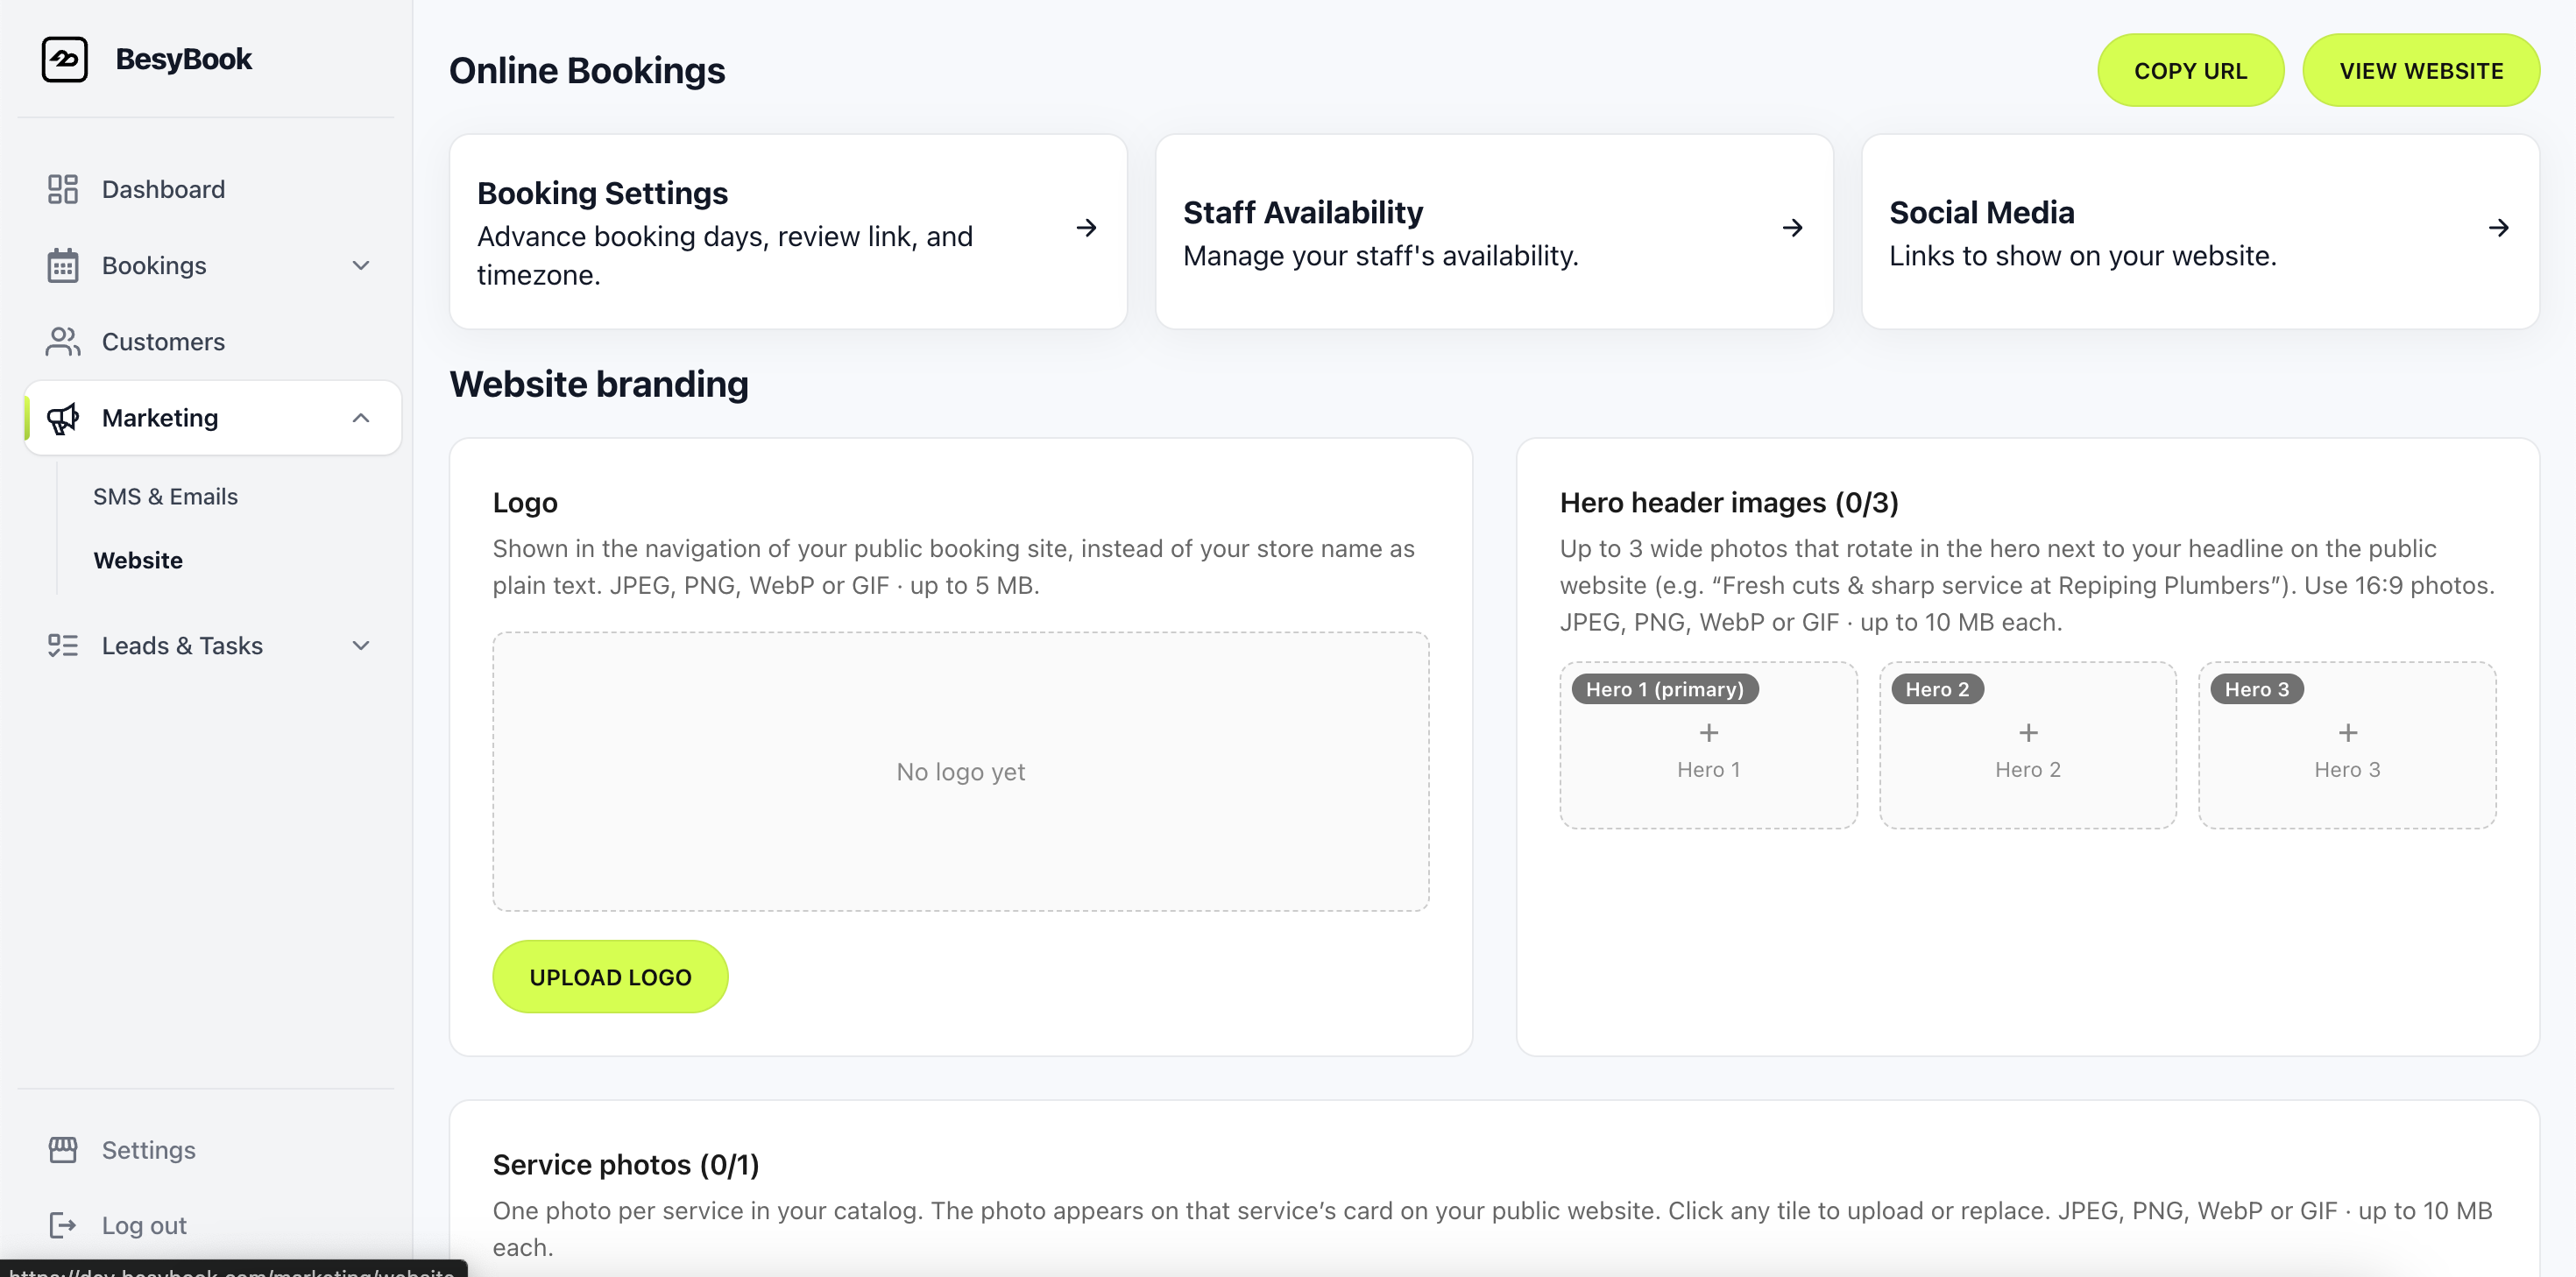
Task: Expand the Bookings menu chevron
Action: coord(361,265)
